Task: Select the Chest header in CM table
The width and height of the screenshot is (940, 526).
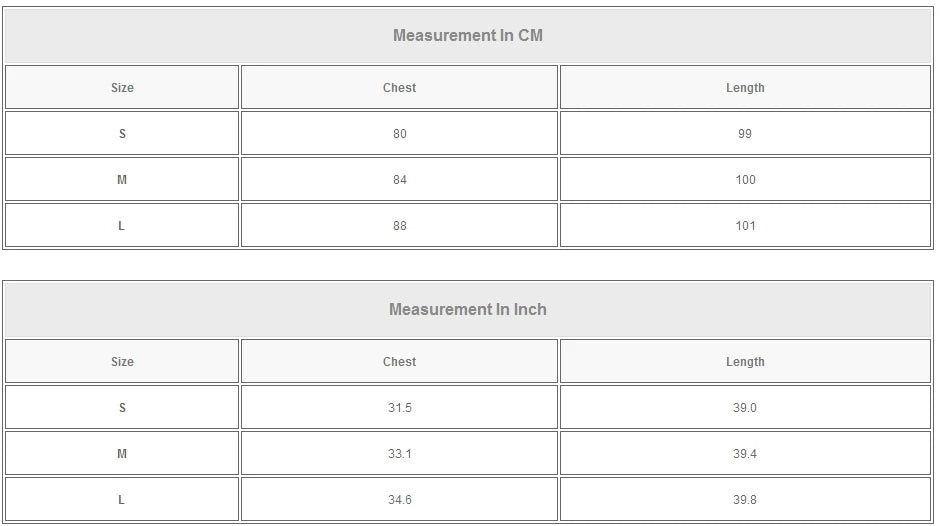Action: [x=399, y=88]
